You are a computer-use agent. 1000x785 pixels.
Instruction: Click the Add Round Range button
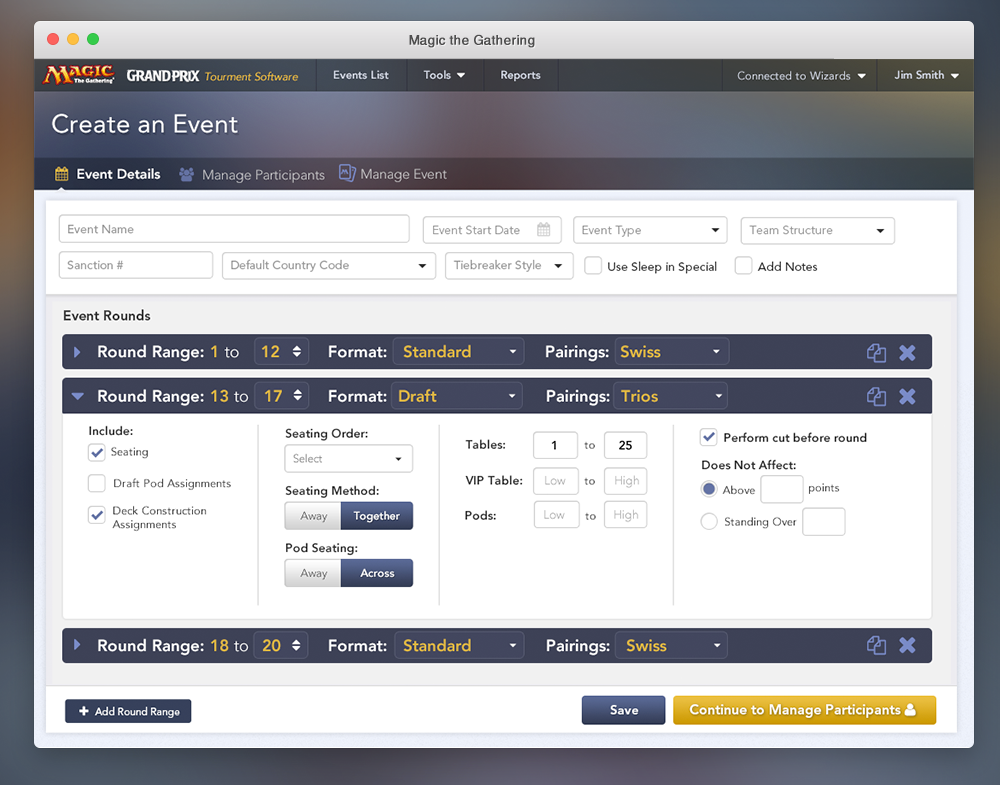128,711
